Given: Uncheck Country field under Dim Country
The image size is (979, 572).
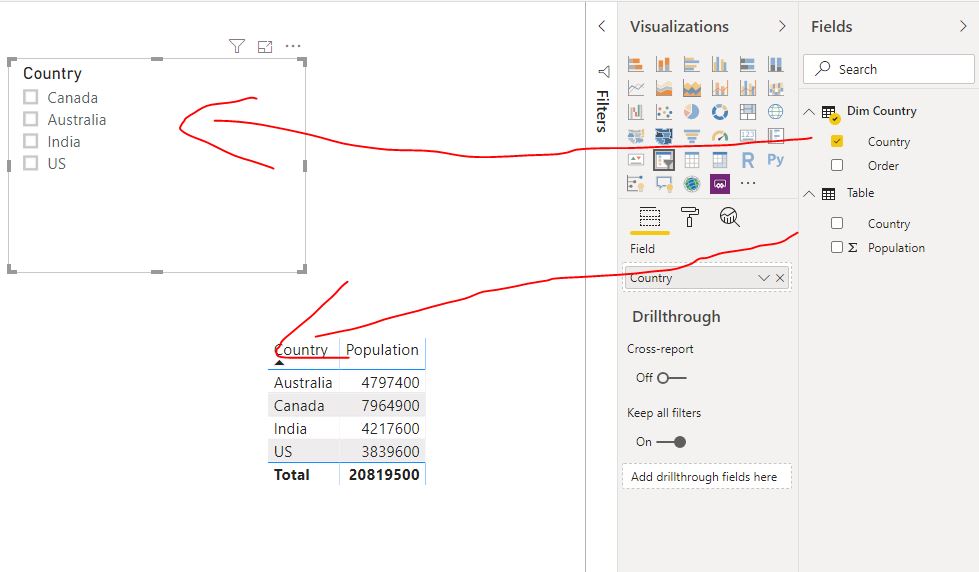Looking at the screenshot, I should (x=837, y=141).
